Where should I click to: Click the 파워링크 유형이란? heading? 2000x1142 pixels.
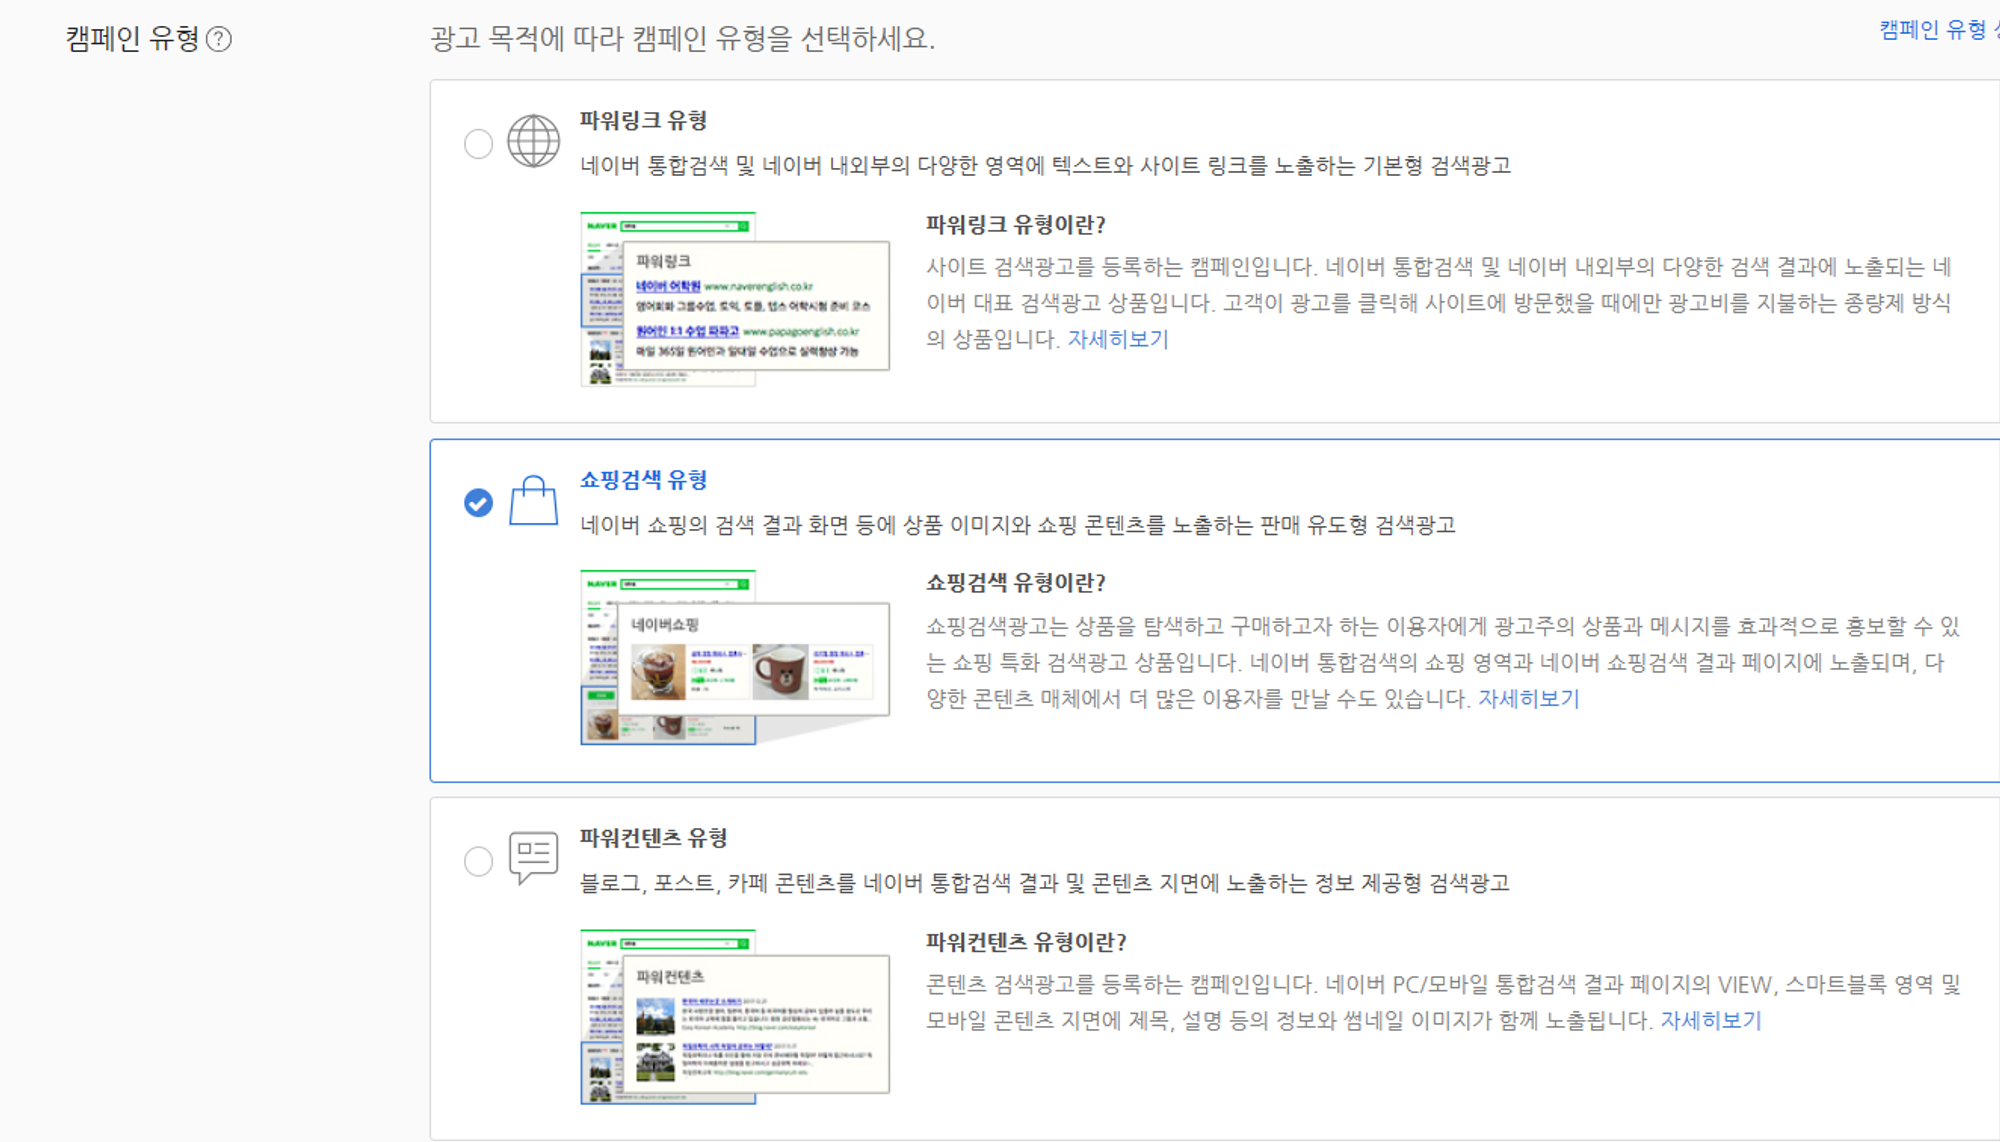1016,224
